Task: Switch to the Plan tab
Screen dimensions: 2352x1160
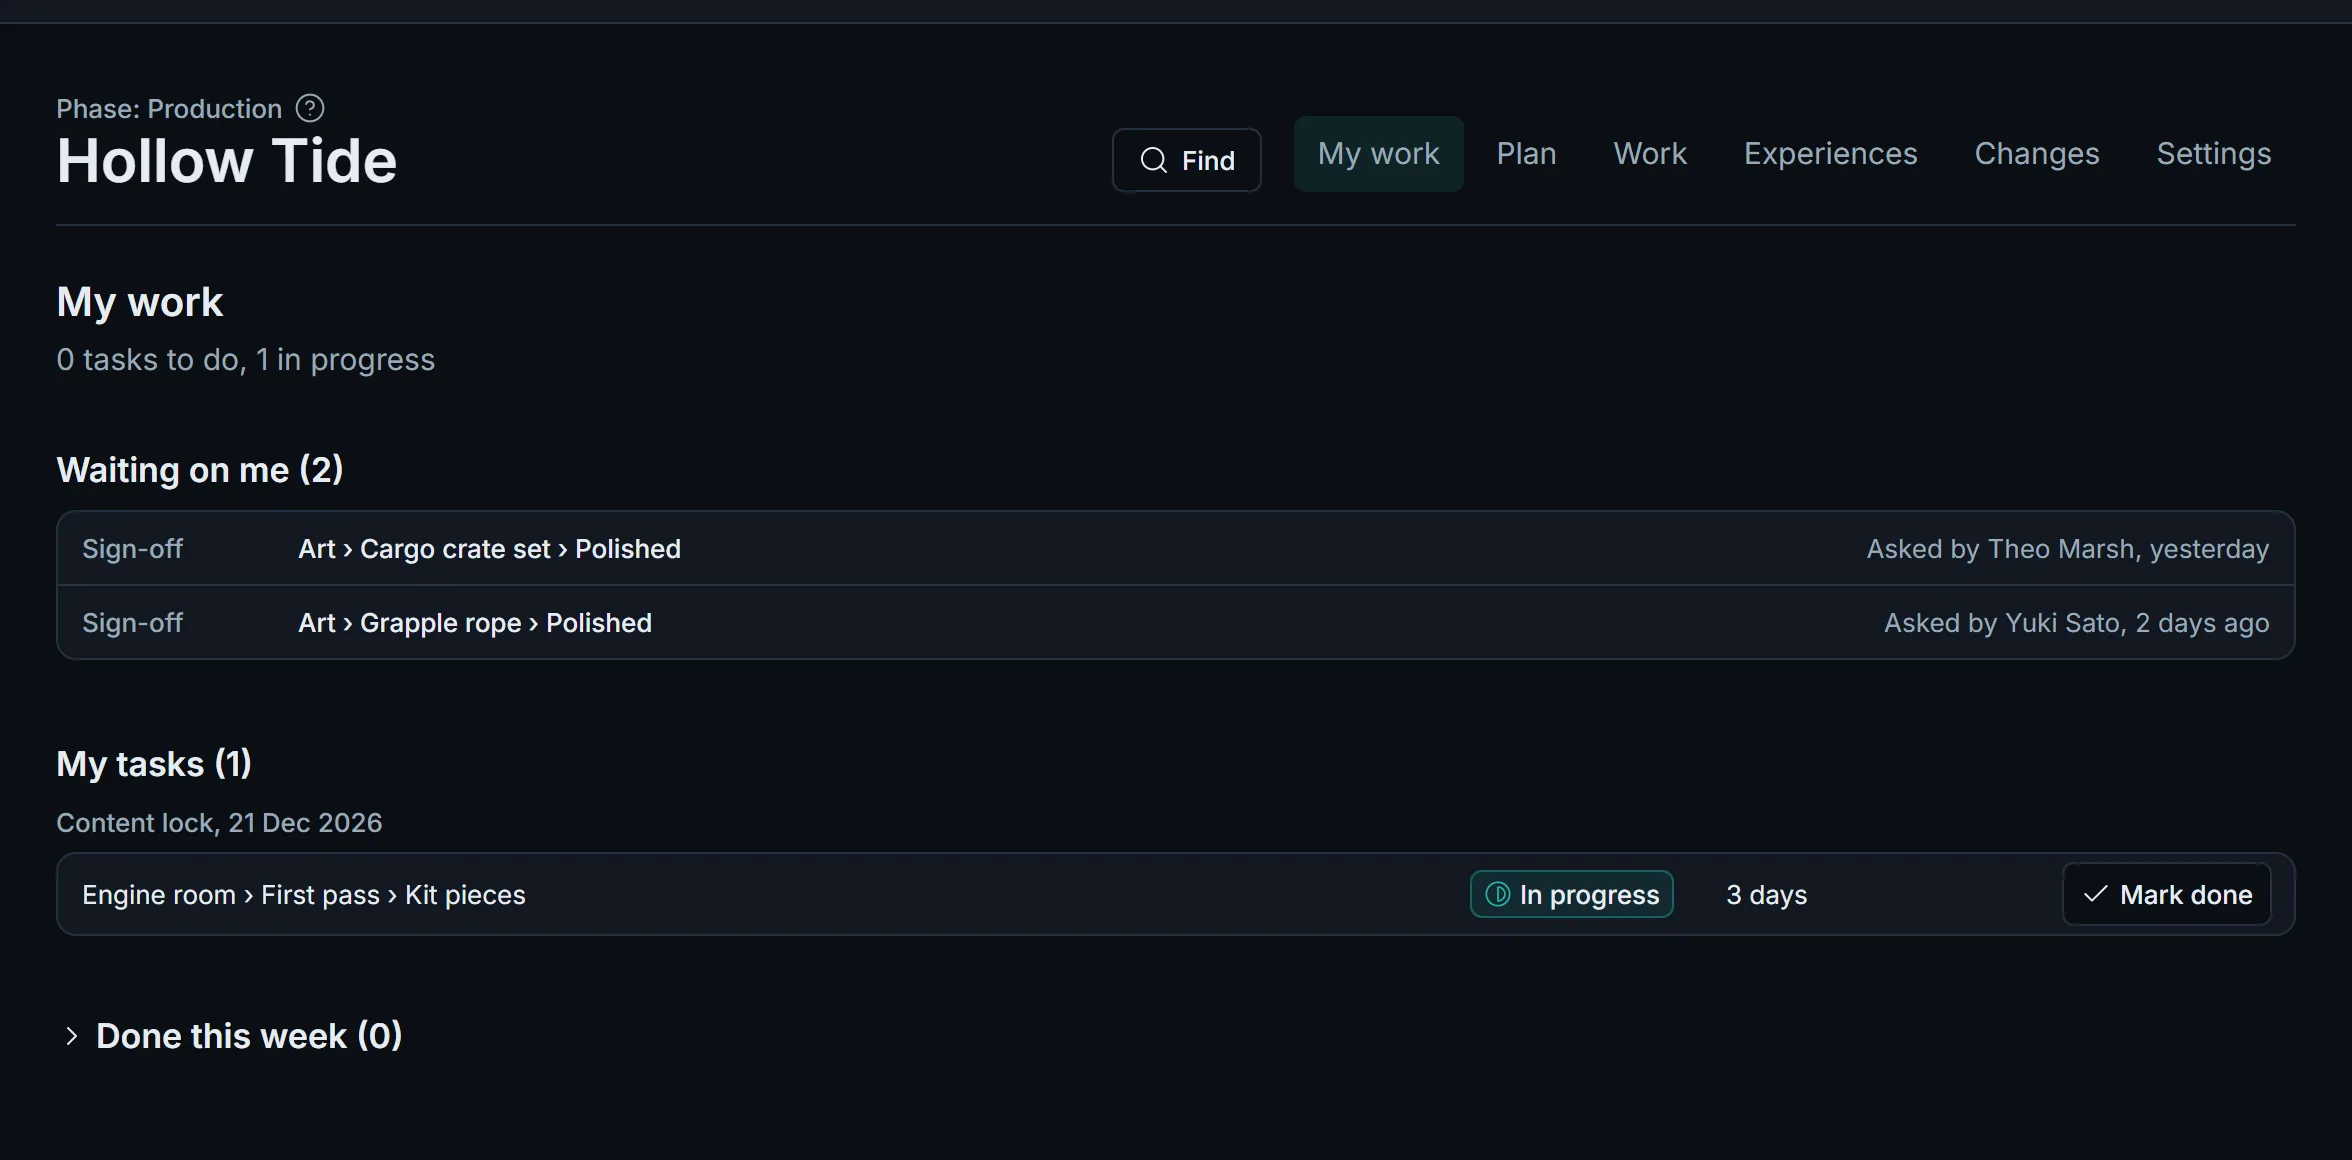Action: pyautogui.click(x=1526, y=154)
